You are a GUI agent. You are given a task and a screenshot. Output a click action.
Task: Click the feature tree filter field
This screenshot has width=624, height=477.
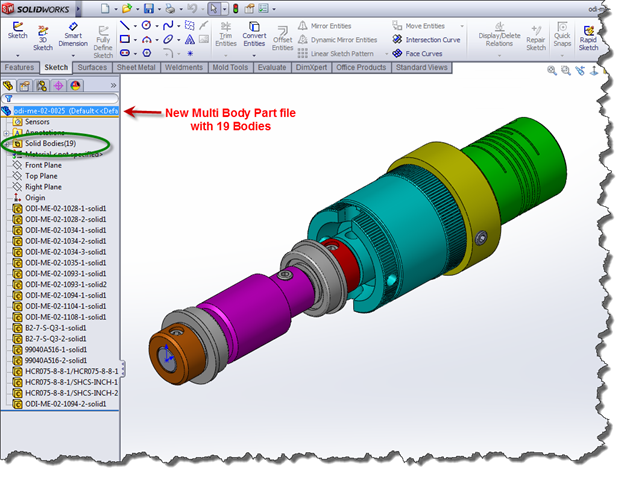tap(60, 98)
